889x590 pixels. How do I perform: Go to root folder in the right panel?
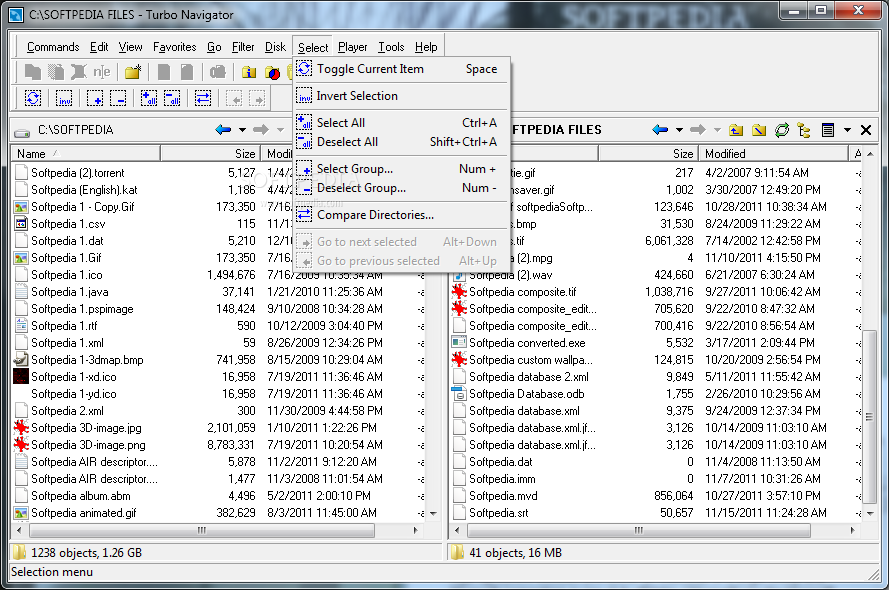click(759, 130)
